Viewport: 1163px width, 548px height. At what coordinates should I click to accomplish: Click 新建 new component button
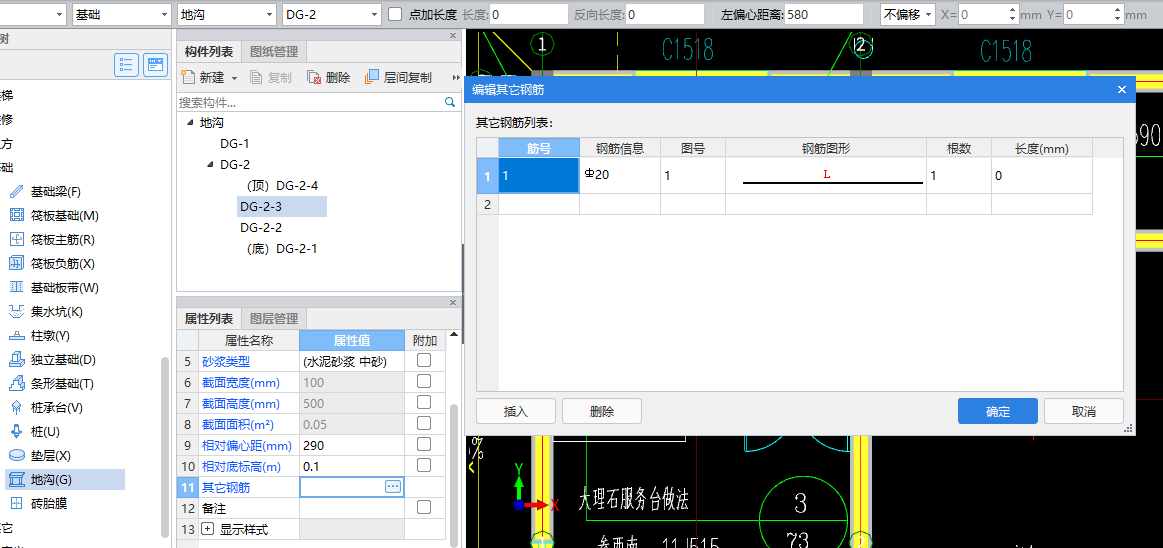203,77
